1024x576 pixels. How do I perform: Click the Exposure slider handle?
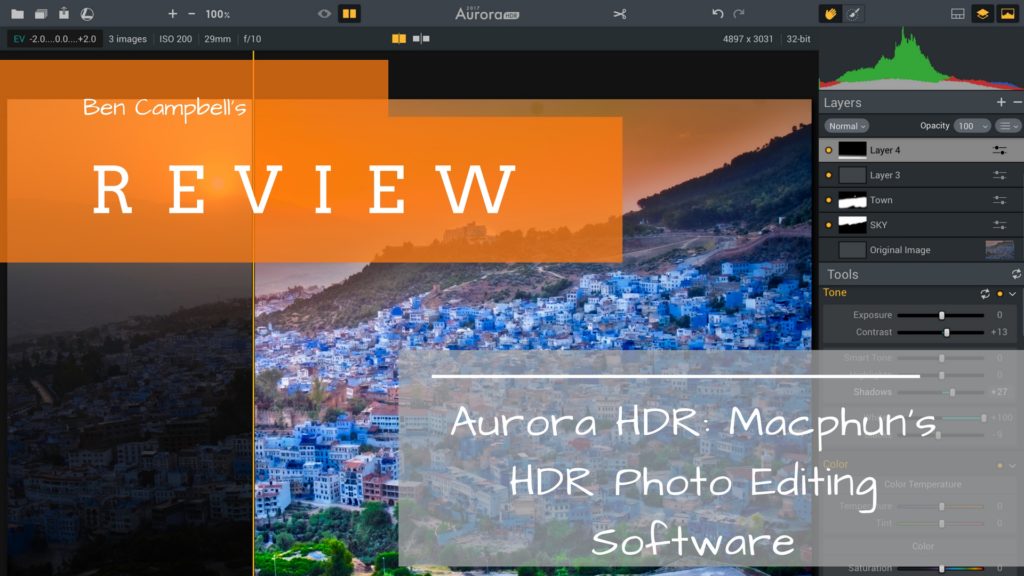[x=942, y=315]
